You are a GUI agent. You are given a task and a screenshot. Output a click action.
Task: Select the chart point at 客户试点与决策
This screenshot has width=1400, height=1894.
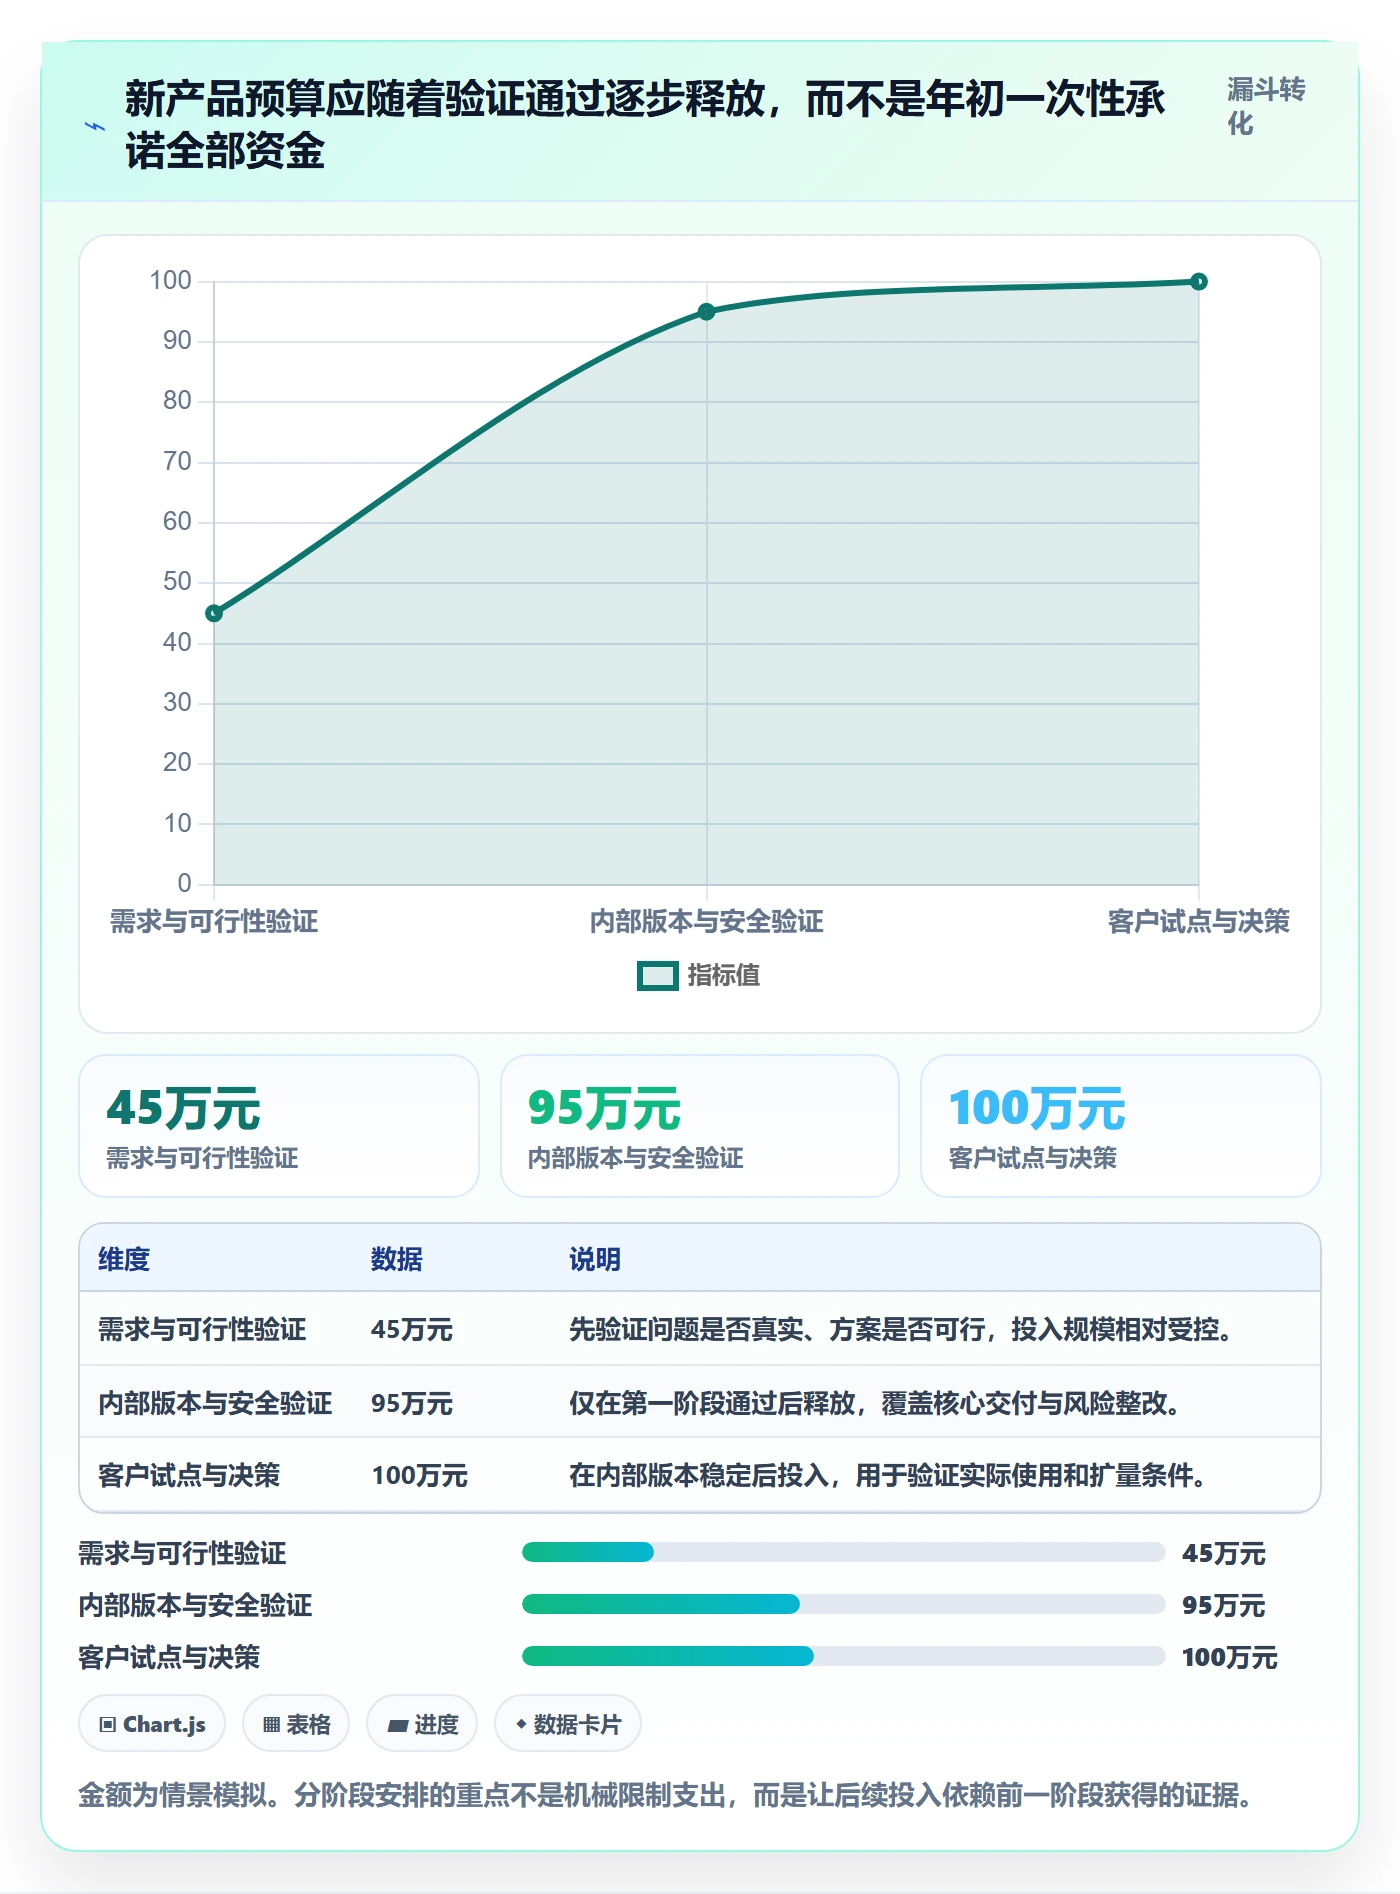tap(1198, 282)
